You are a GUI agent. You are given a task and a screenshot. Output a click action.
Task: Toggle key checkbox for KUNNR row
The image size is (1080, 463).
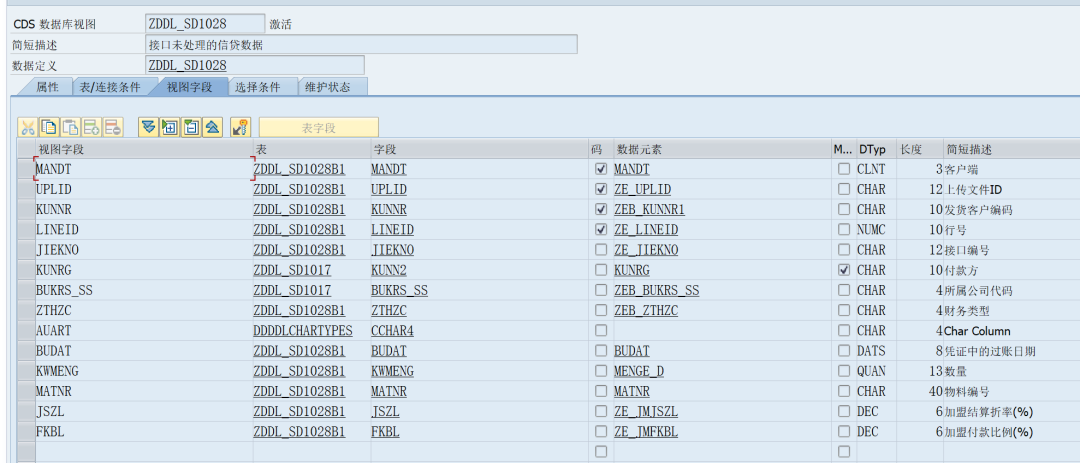[x=601, y=209]
